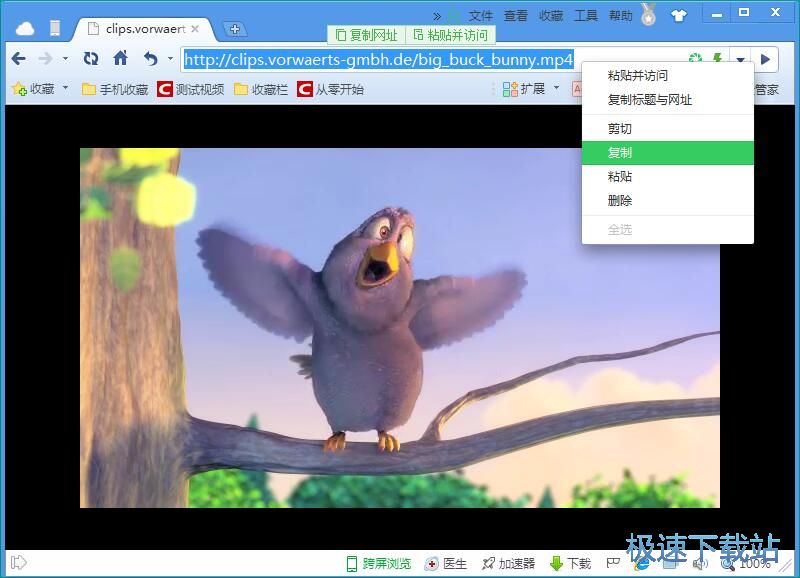The height and width of the screenshot is (578, 800).
Task: Expand the 收藏 favorites dropdown arrow
Action: (65, 88)
